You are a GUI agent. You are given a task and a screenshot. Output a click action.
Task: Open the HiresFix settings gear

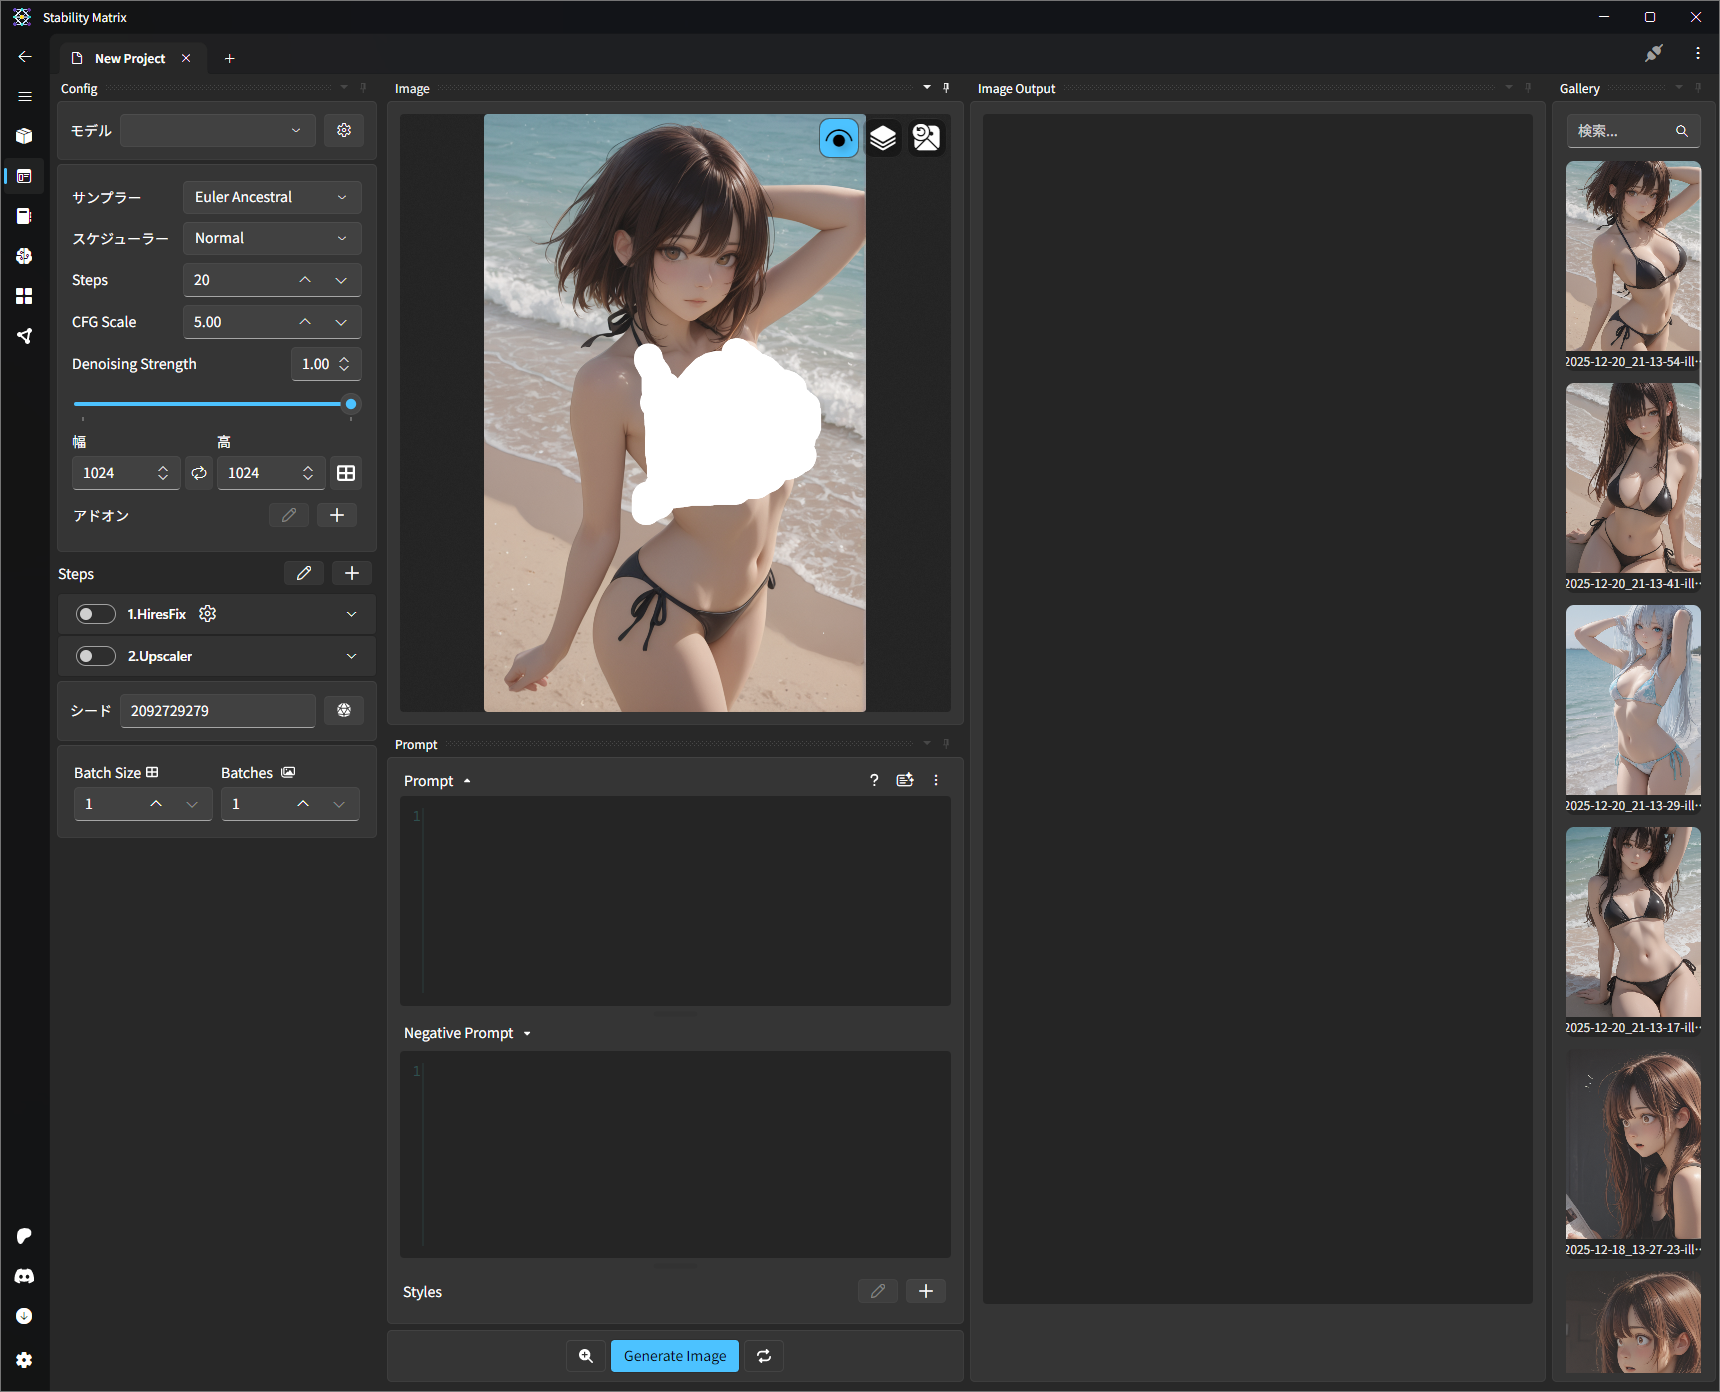point(208,614)
